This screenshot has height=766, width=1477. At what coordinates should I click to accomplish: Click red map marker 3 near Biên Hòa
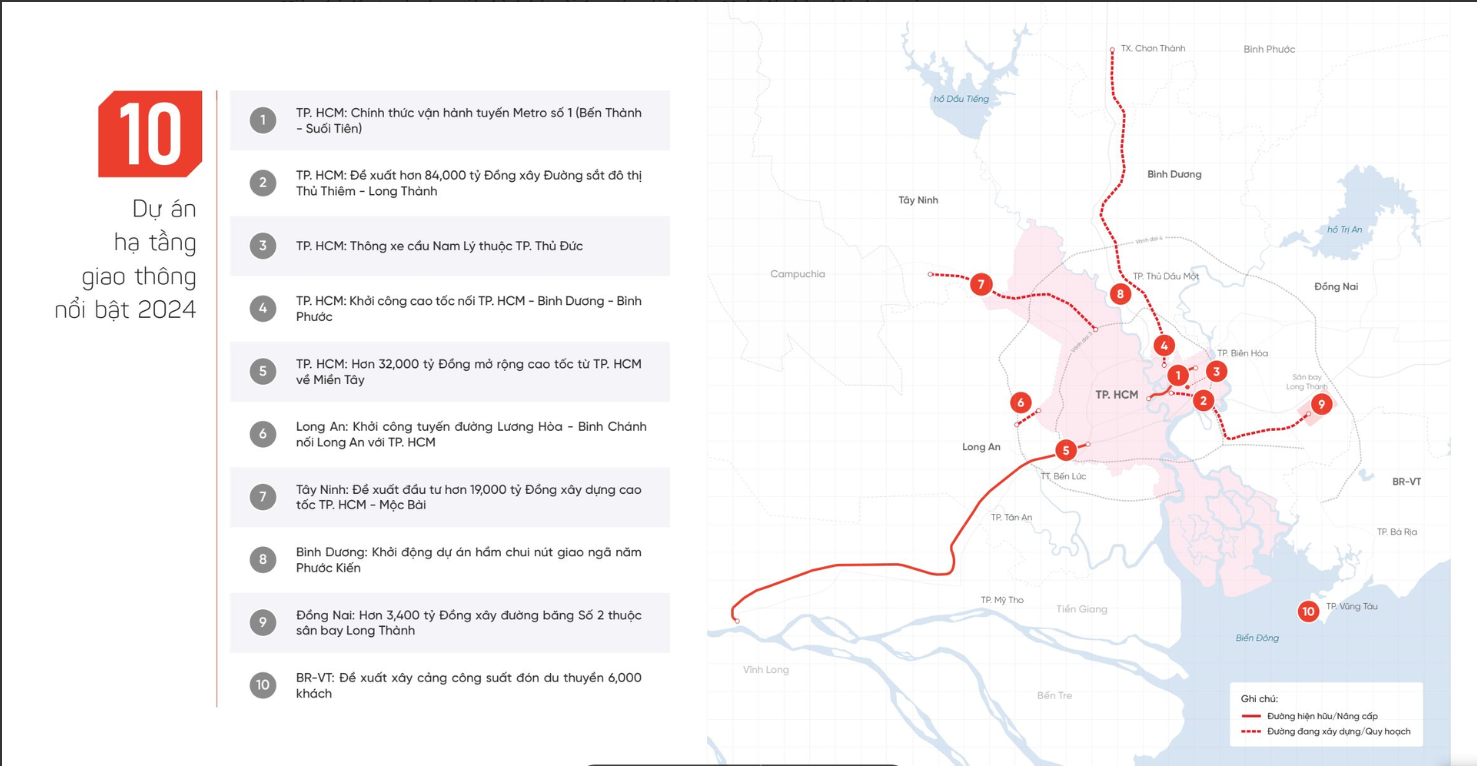(1216, 372)
